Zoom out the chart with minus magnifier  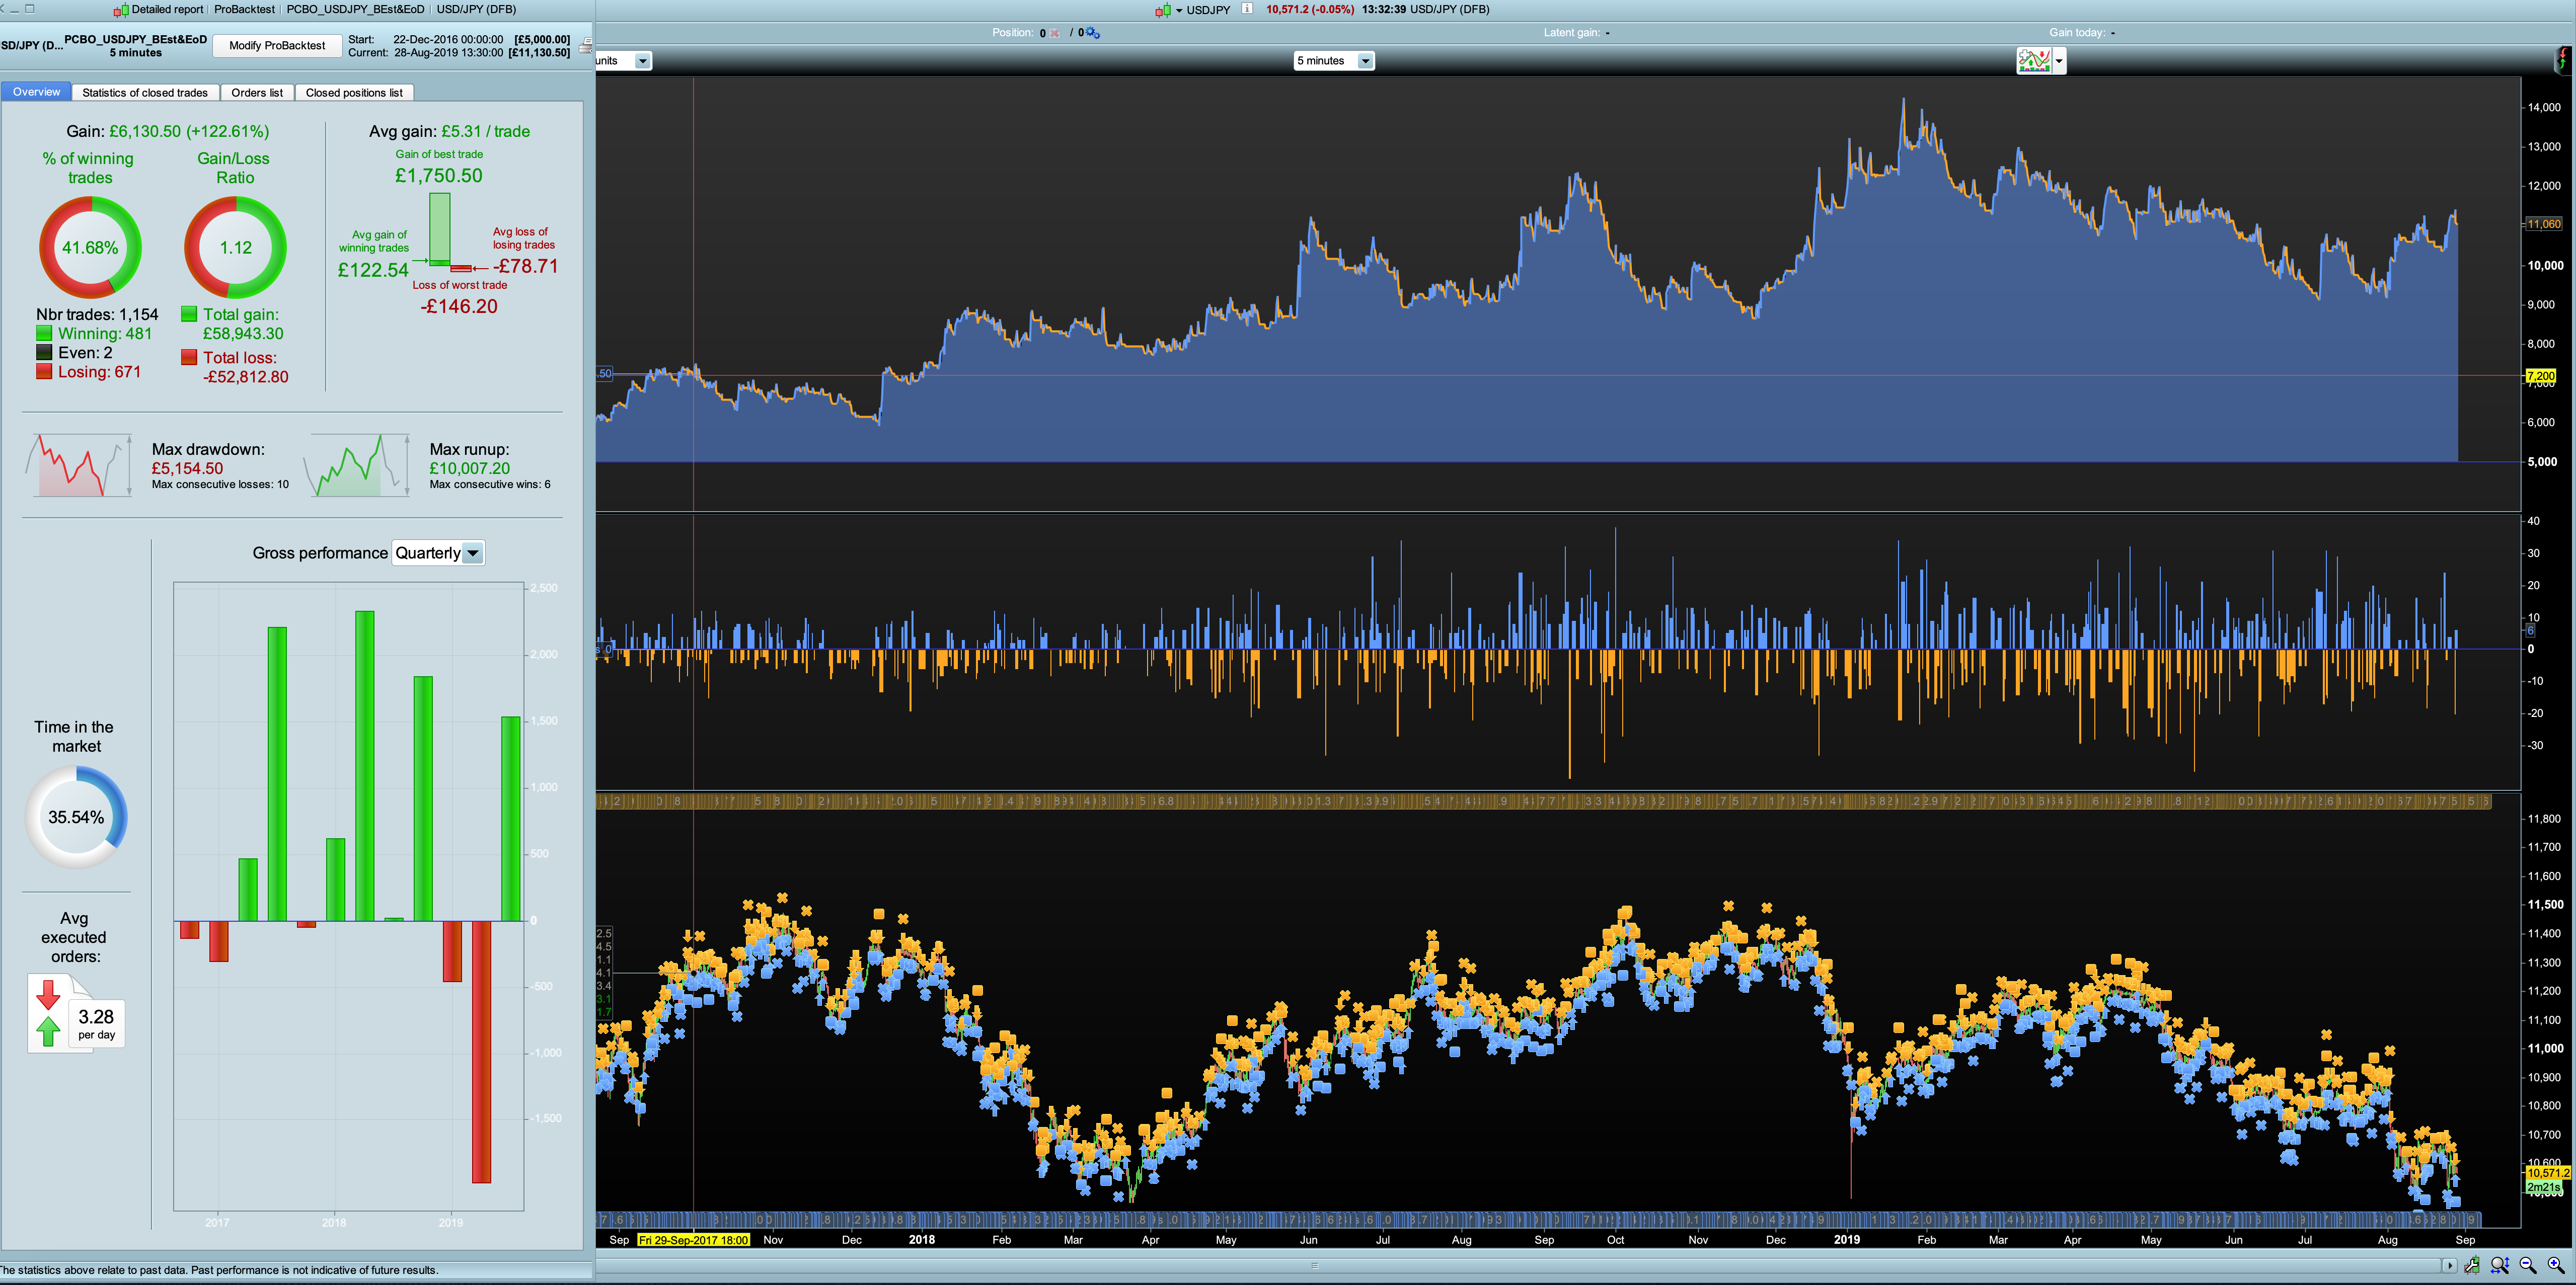2527,1265
